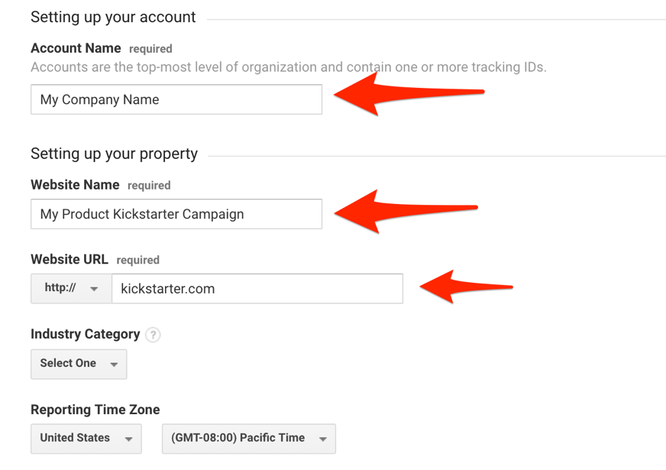Viewport: 666px width, 470px height.
Task: Click the 'Setting up your account' heading
Action: 113,18
